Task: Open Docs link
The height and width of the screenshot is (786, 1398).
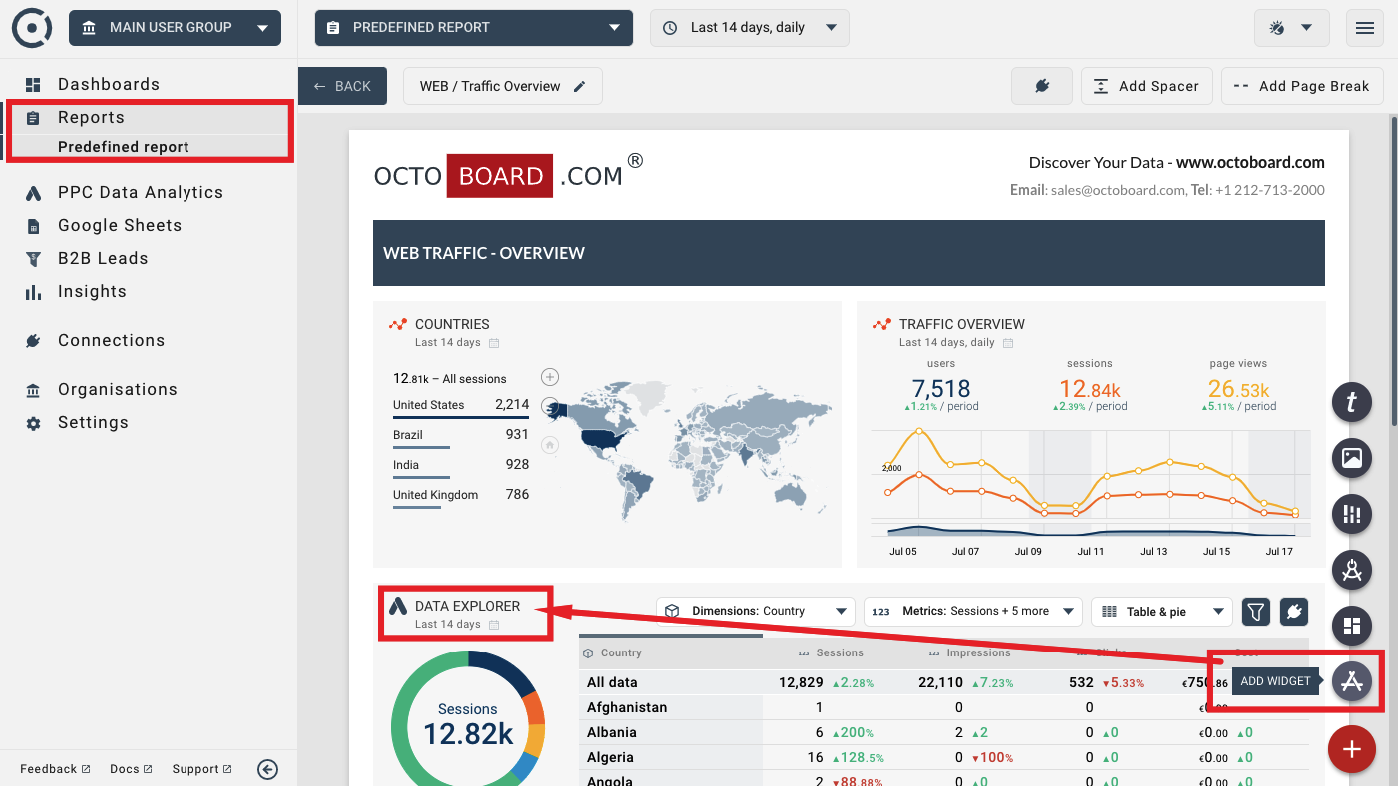Action: pos(131,769)
